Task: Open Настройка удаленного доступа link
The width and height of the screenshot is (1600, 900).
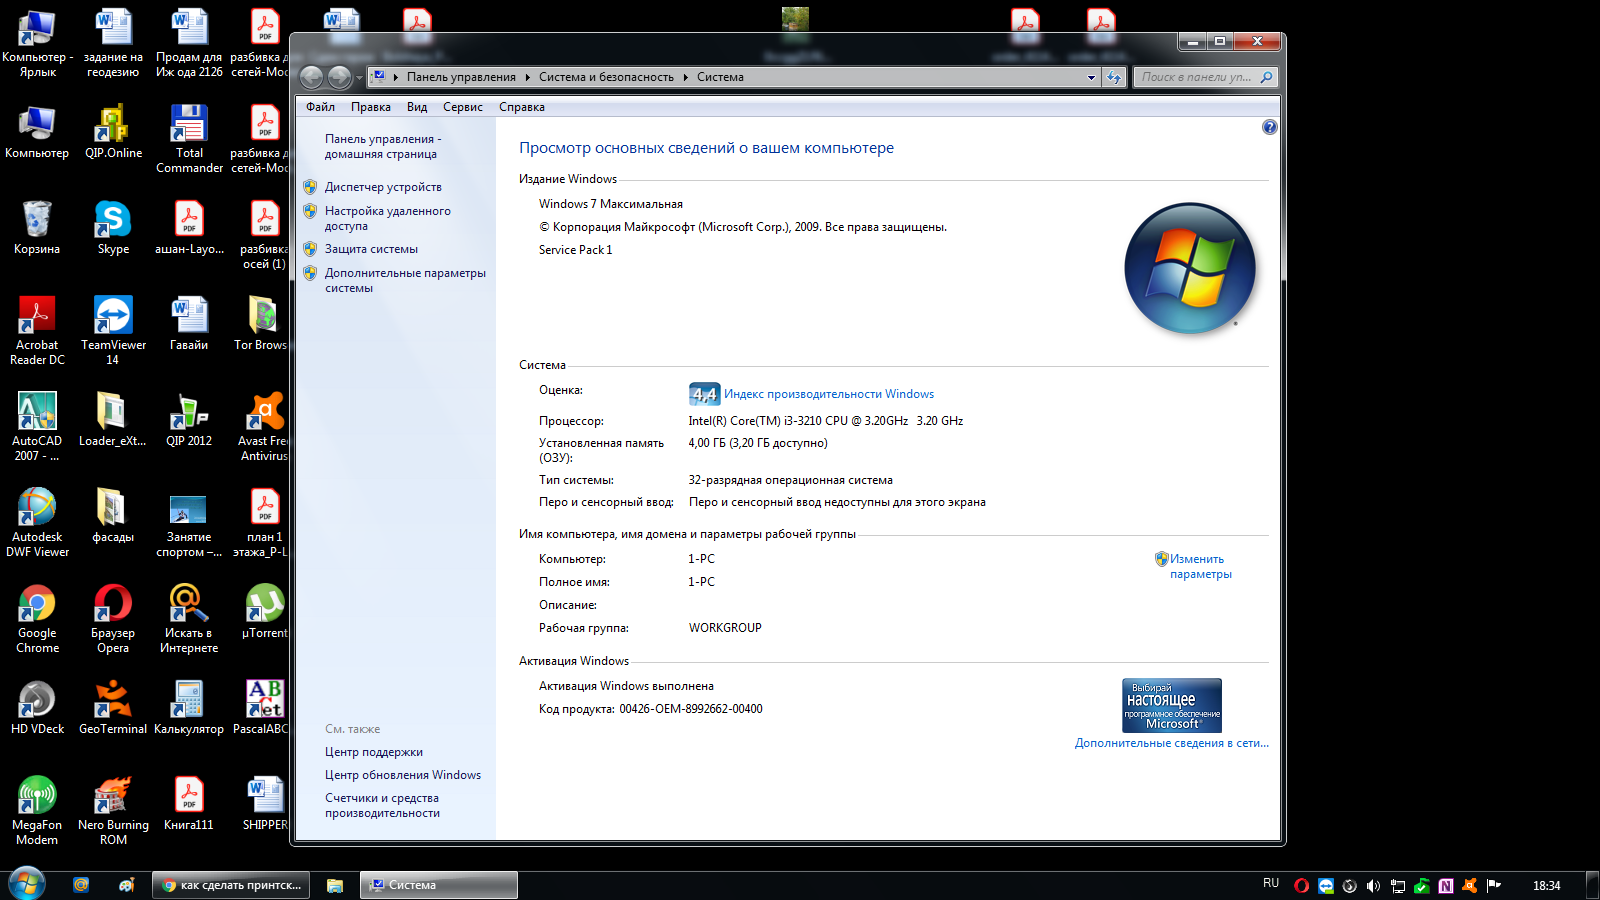Action: coord(387,218)
